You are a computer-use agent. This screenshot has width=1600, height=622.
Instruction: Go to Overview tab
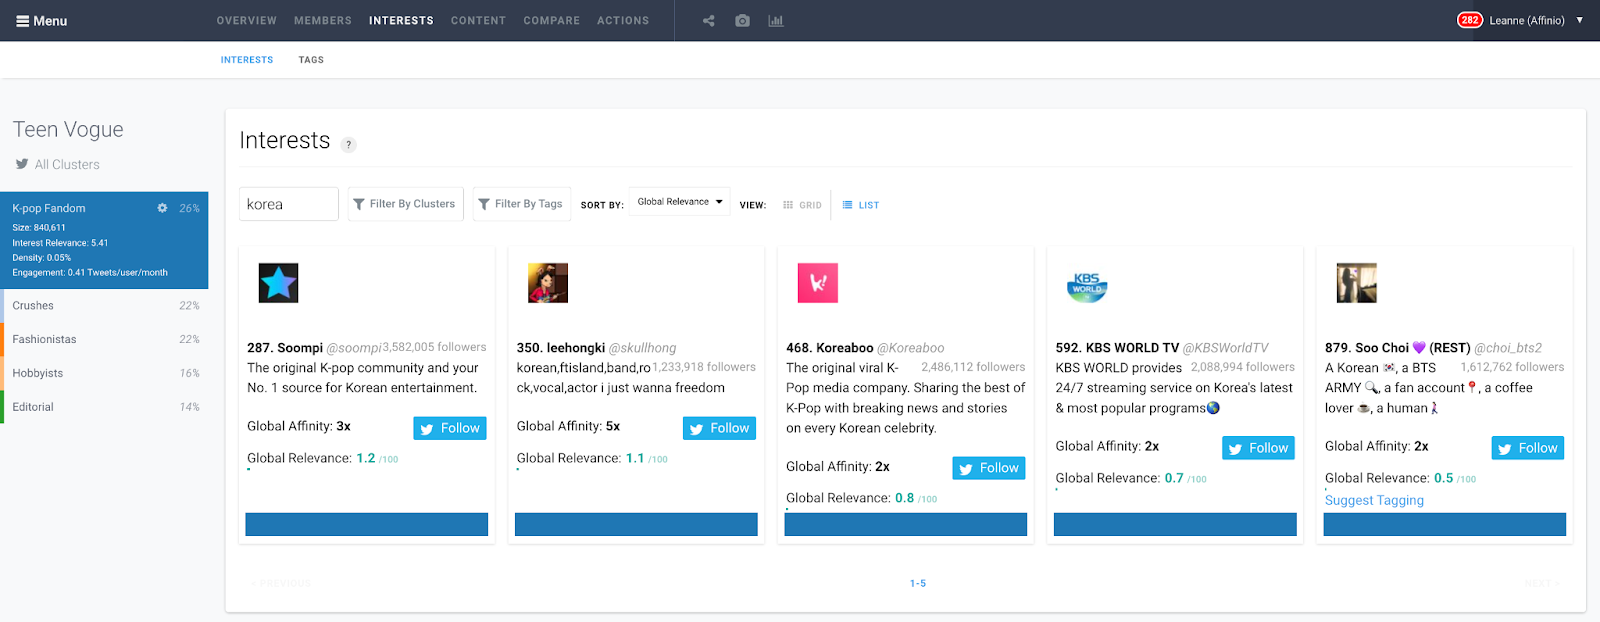point(246,20)
